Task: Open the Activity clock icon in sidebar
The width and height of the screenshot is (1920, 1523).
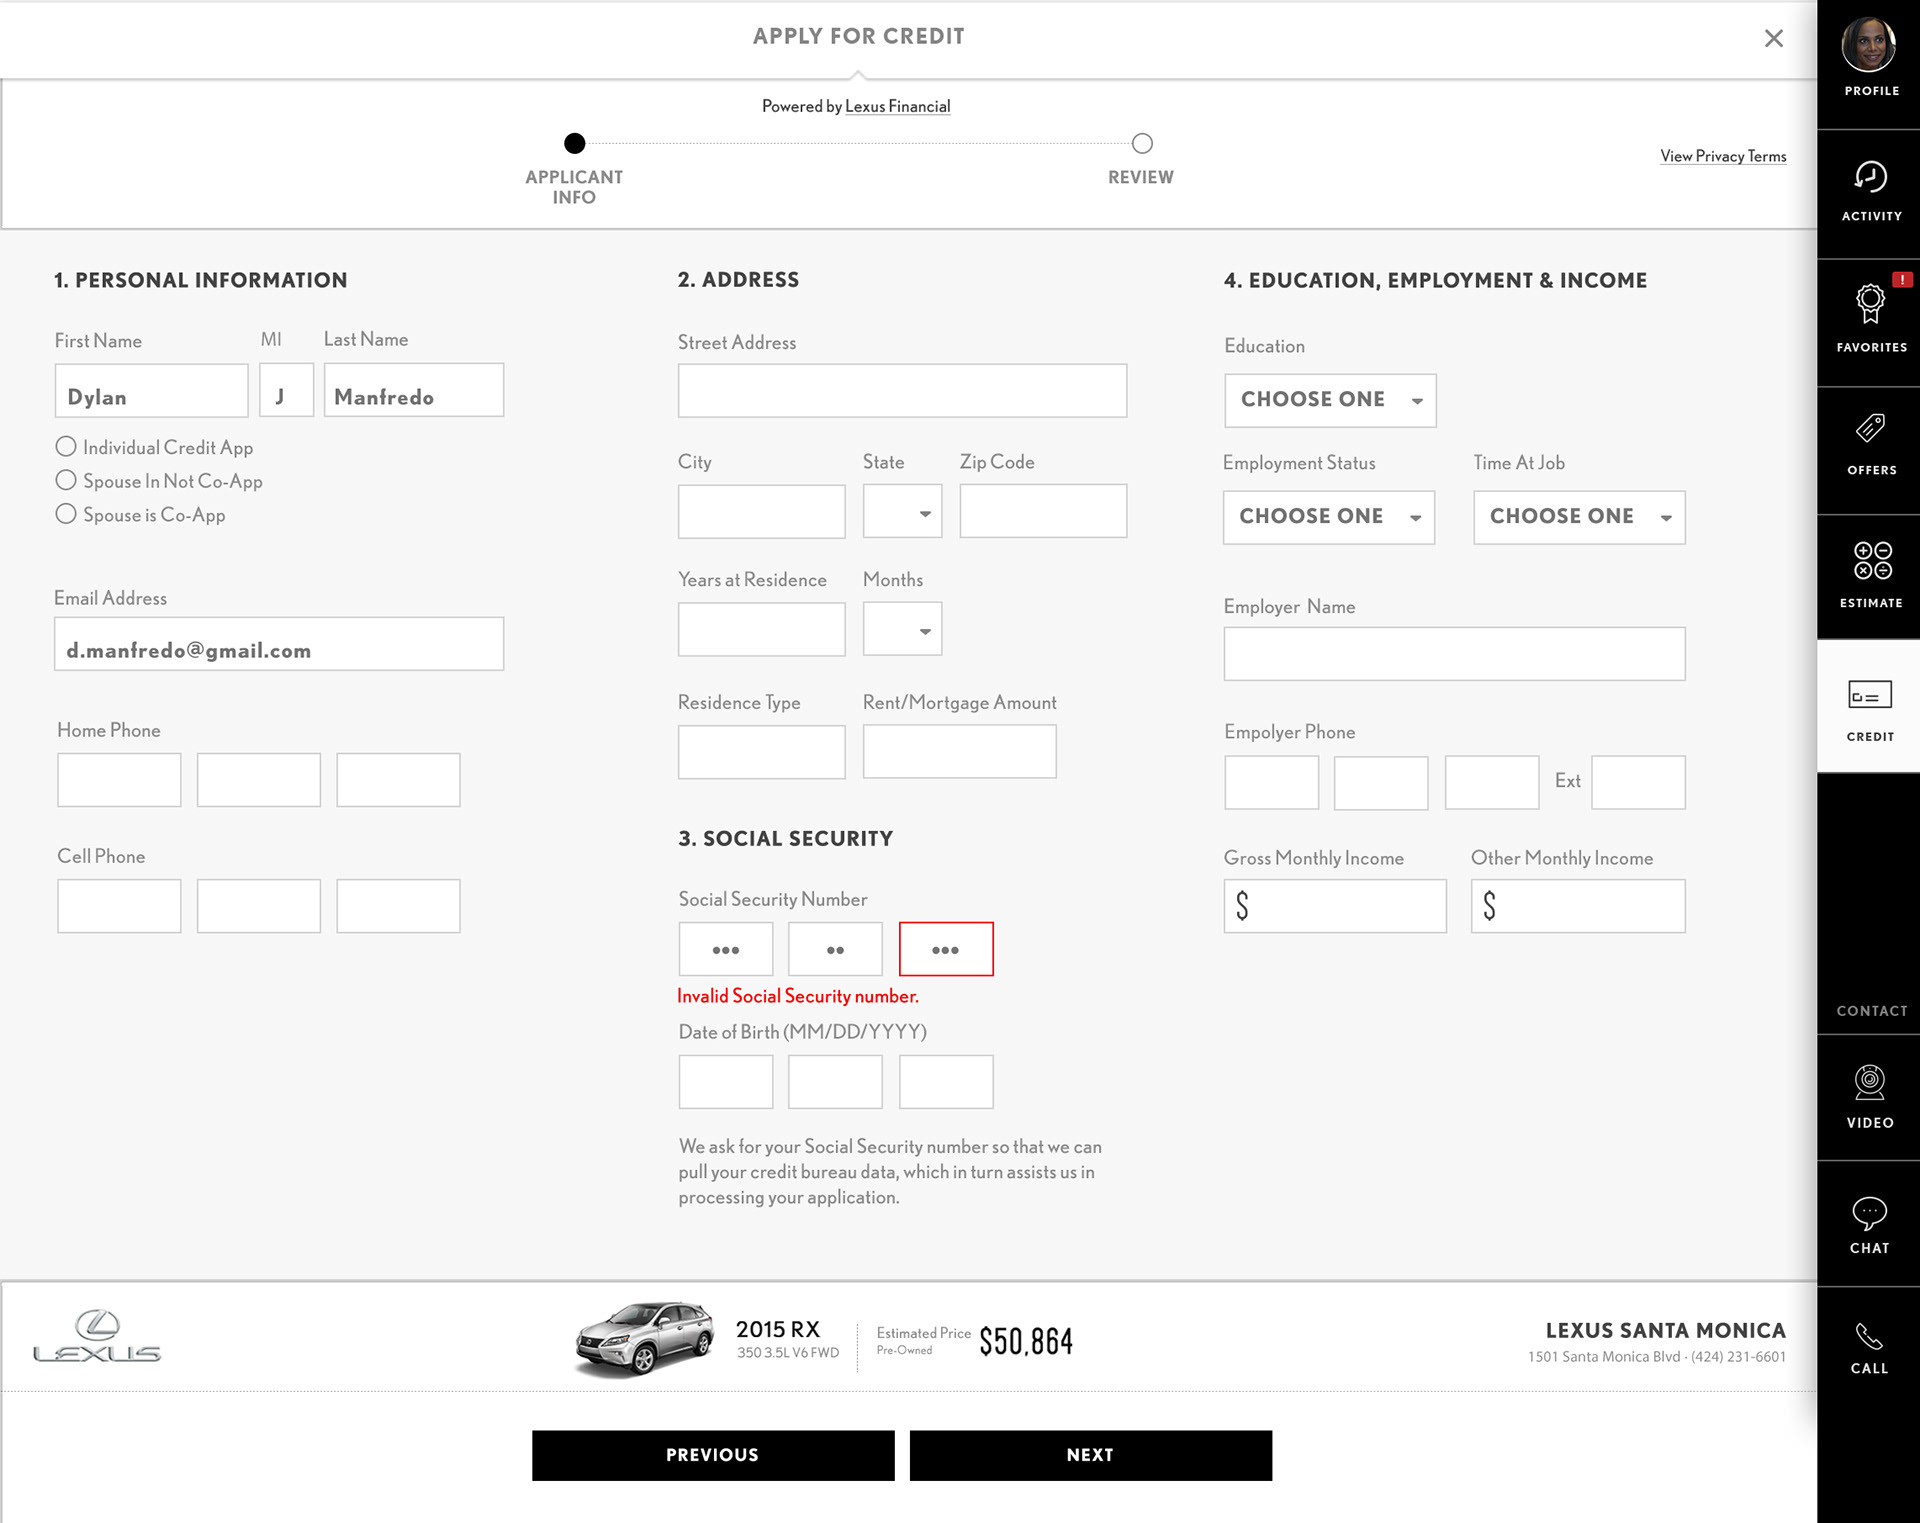Action: coord(1870,178)
